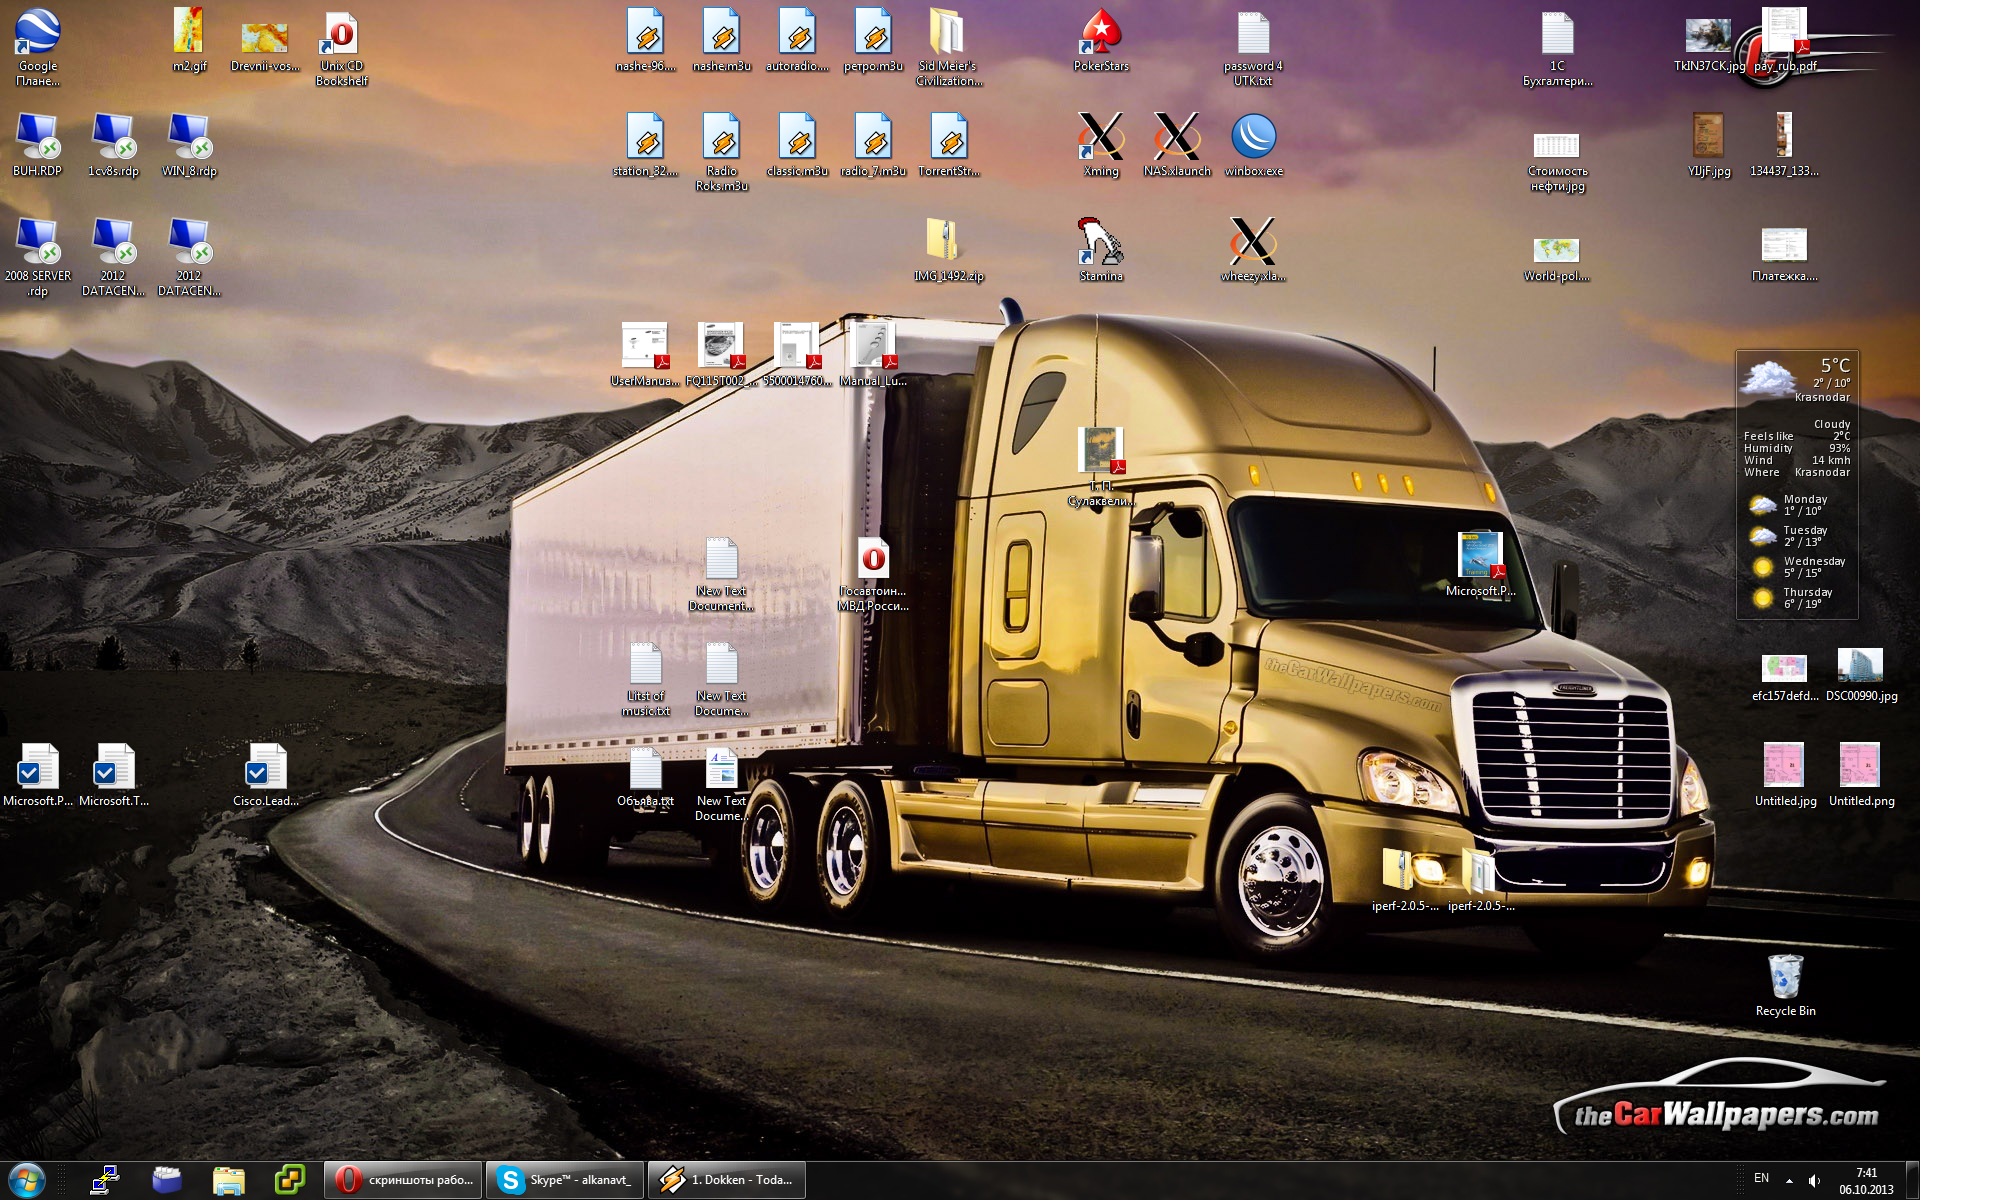Select the DSC00990.jpg image
Viewport: 2000px width, 1204px height.
[x=1861, y=675]
